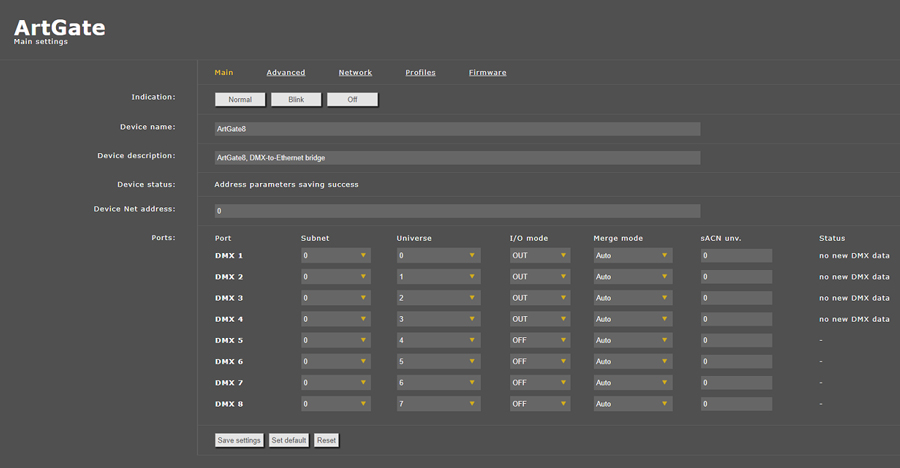Open DMX 8 Universe dropdown
This screenshot has width=900, height=468.
pos(439,404)
